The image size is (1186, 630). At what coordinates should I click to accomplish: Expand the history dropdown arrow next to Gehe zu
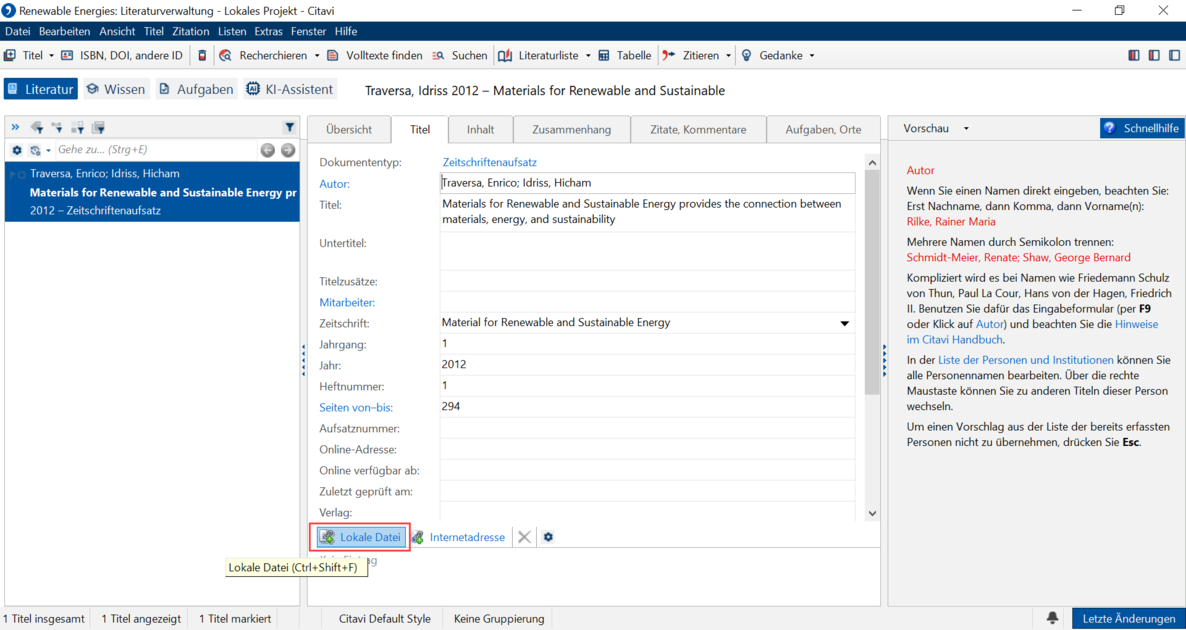pyautogui.click(x=48, y=150)
